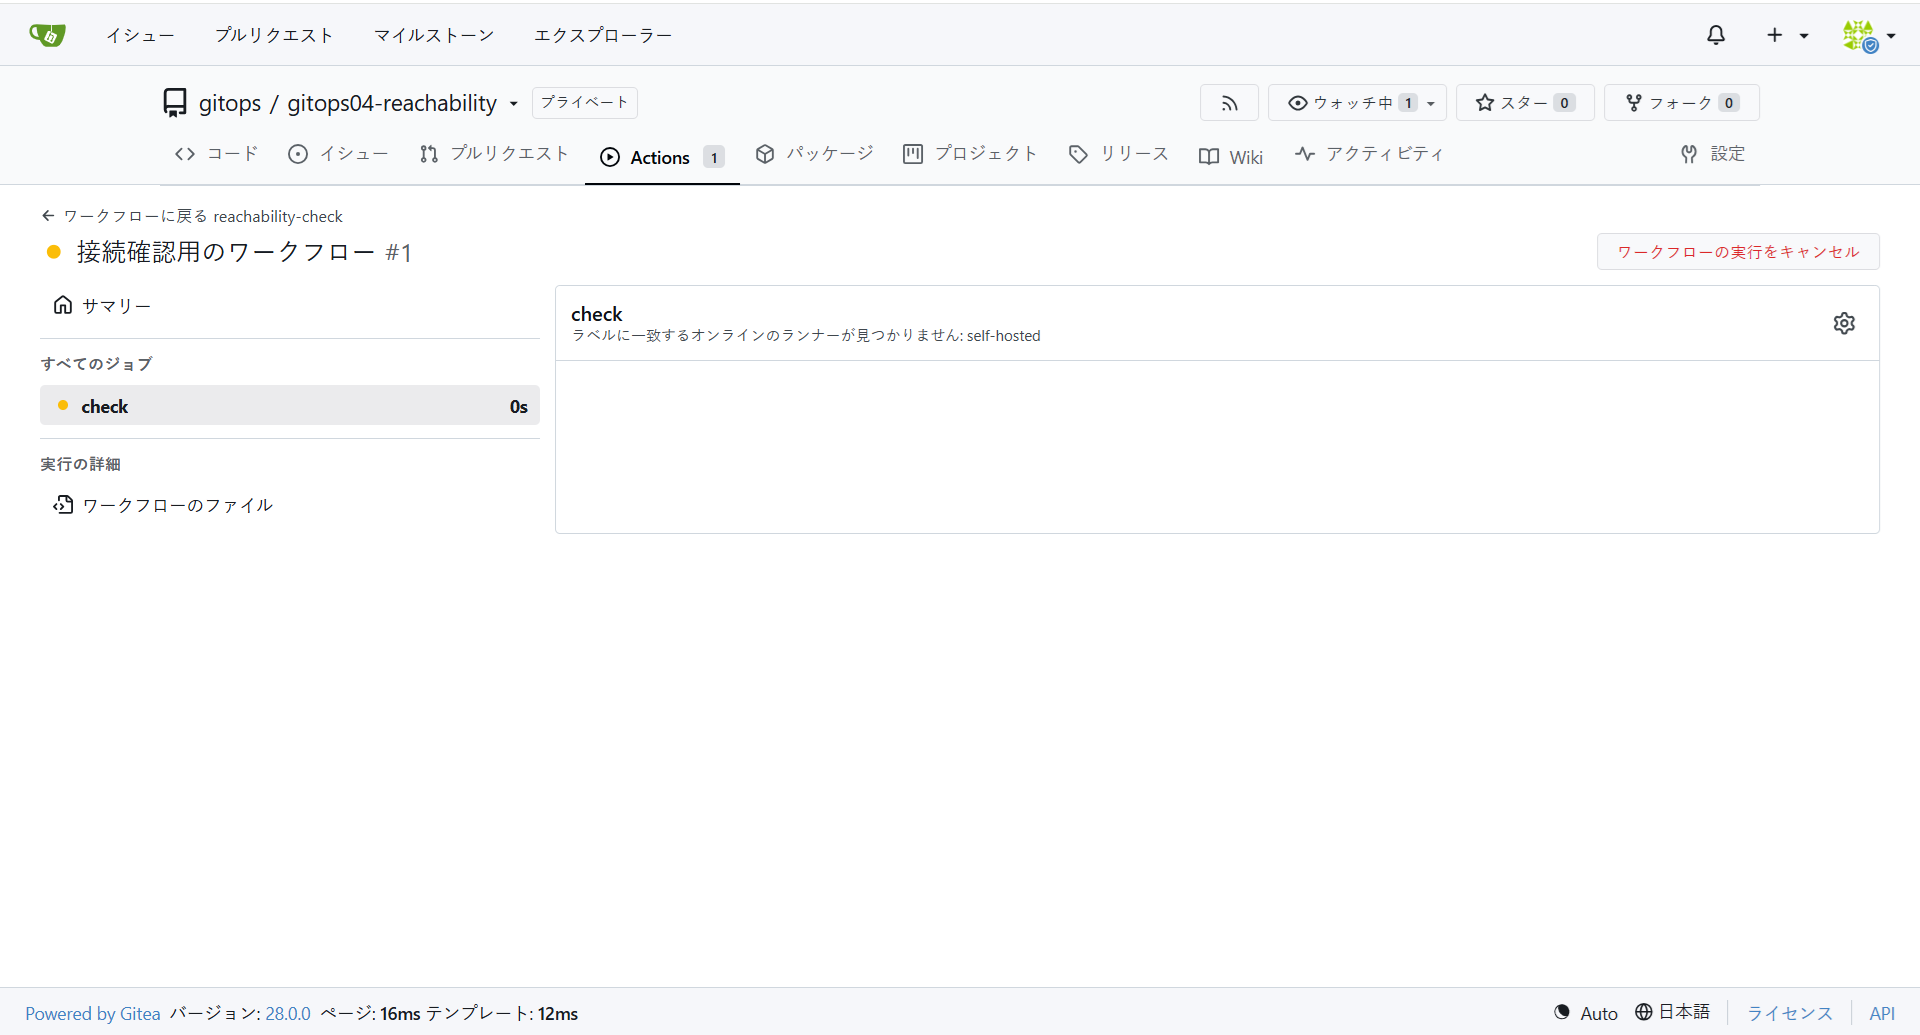
Task: Click the repository icon beside gitops
Action: (175, 103)
